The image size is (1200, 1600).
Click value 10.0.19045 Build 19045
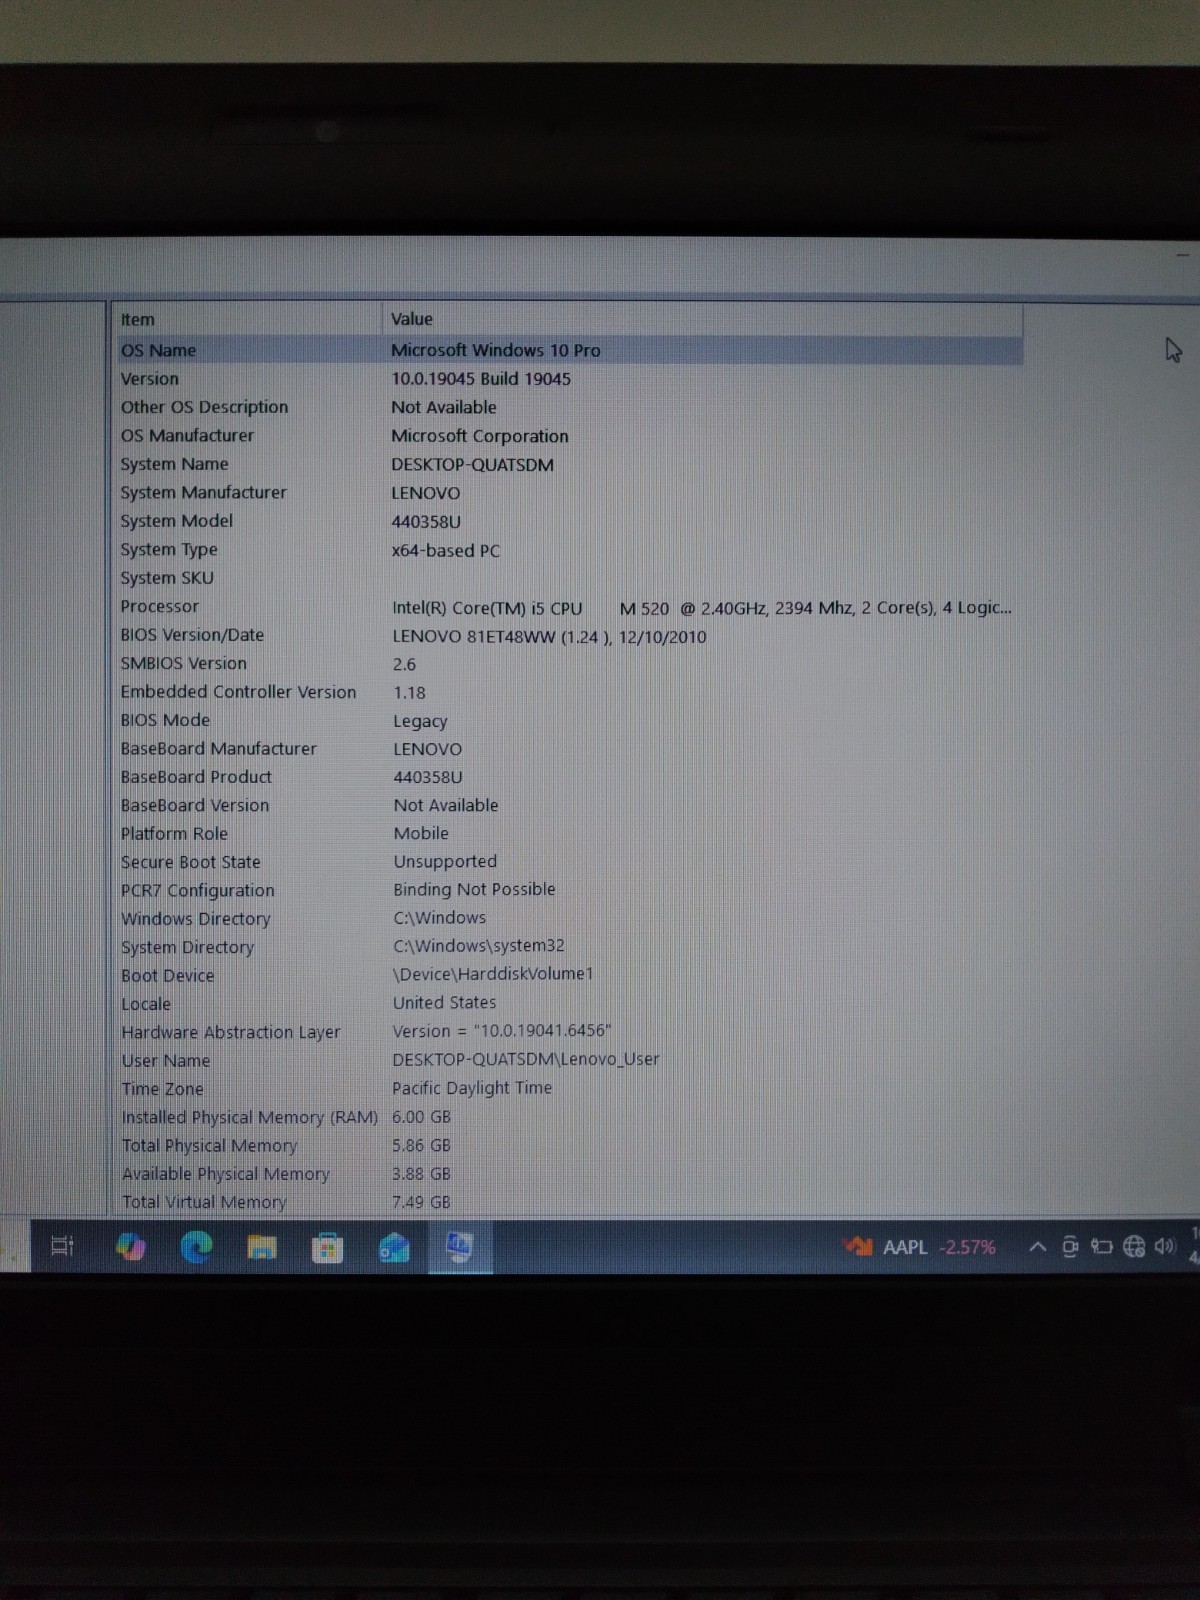click(481, 379)
